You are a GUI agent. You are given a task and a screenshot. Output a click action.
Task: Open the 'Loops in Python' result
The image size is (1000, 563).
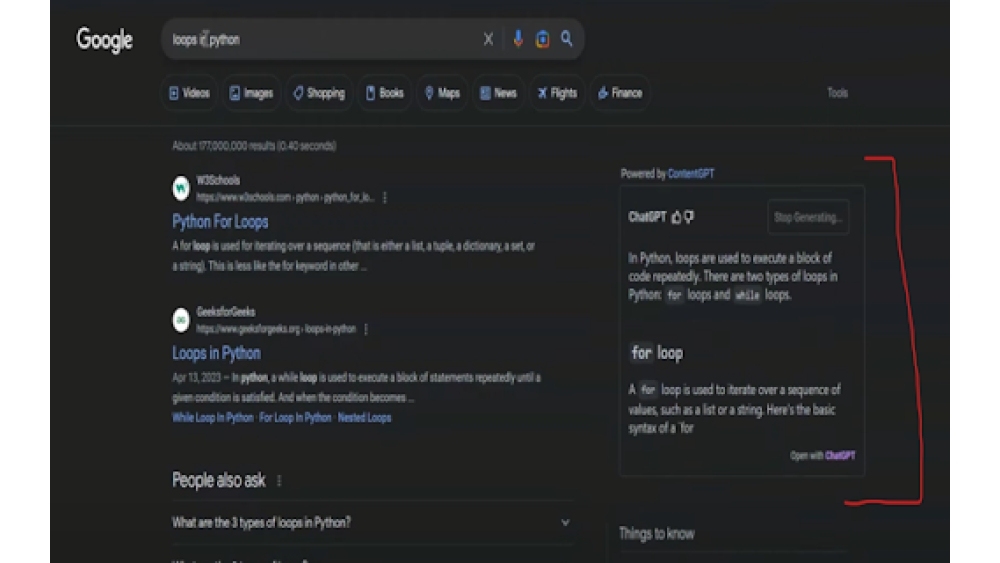pyautogui.click(x=216, y=353)
